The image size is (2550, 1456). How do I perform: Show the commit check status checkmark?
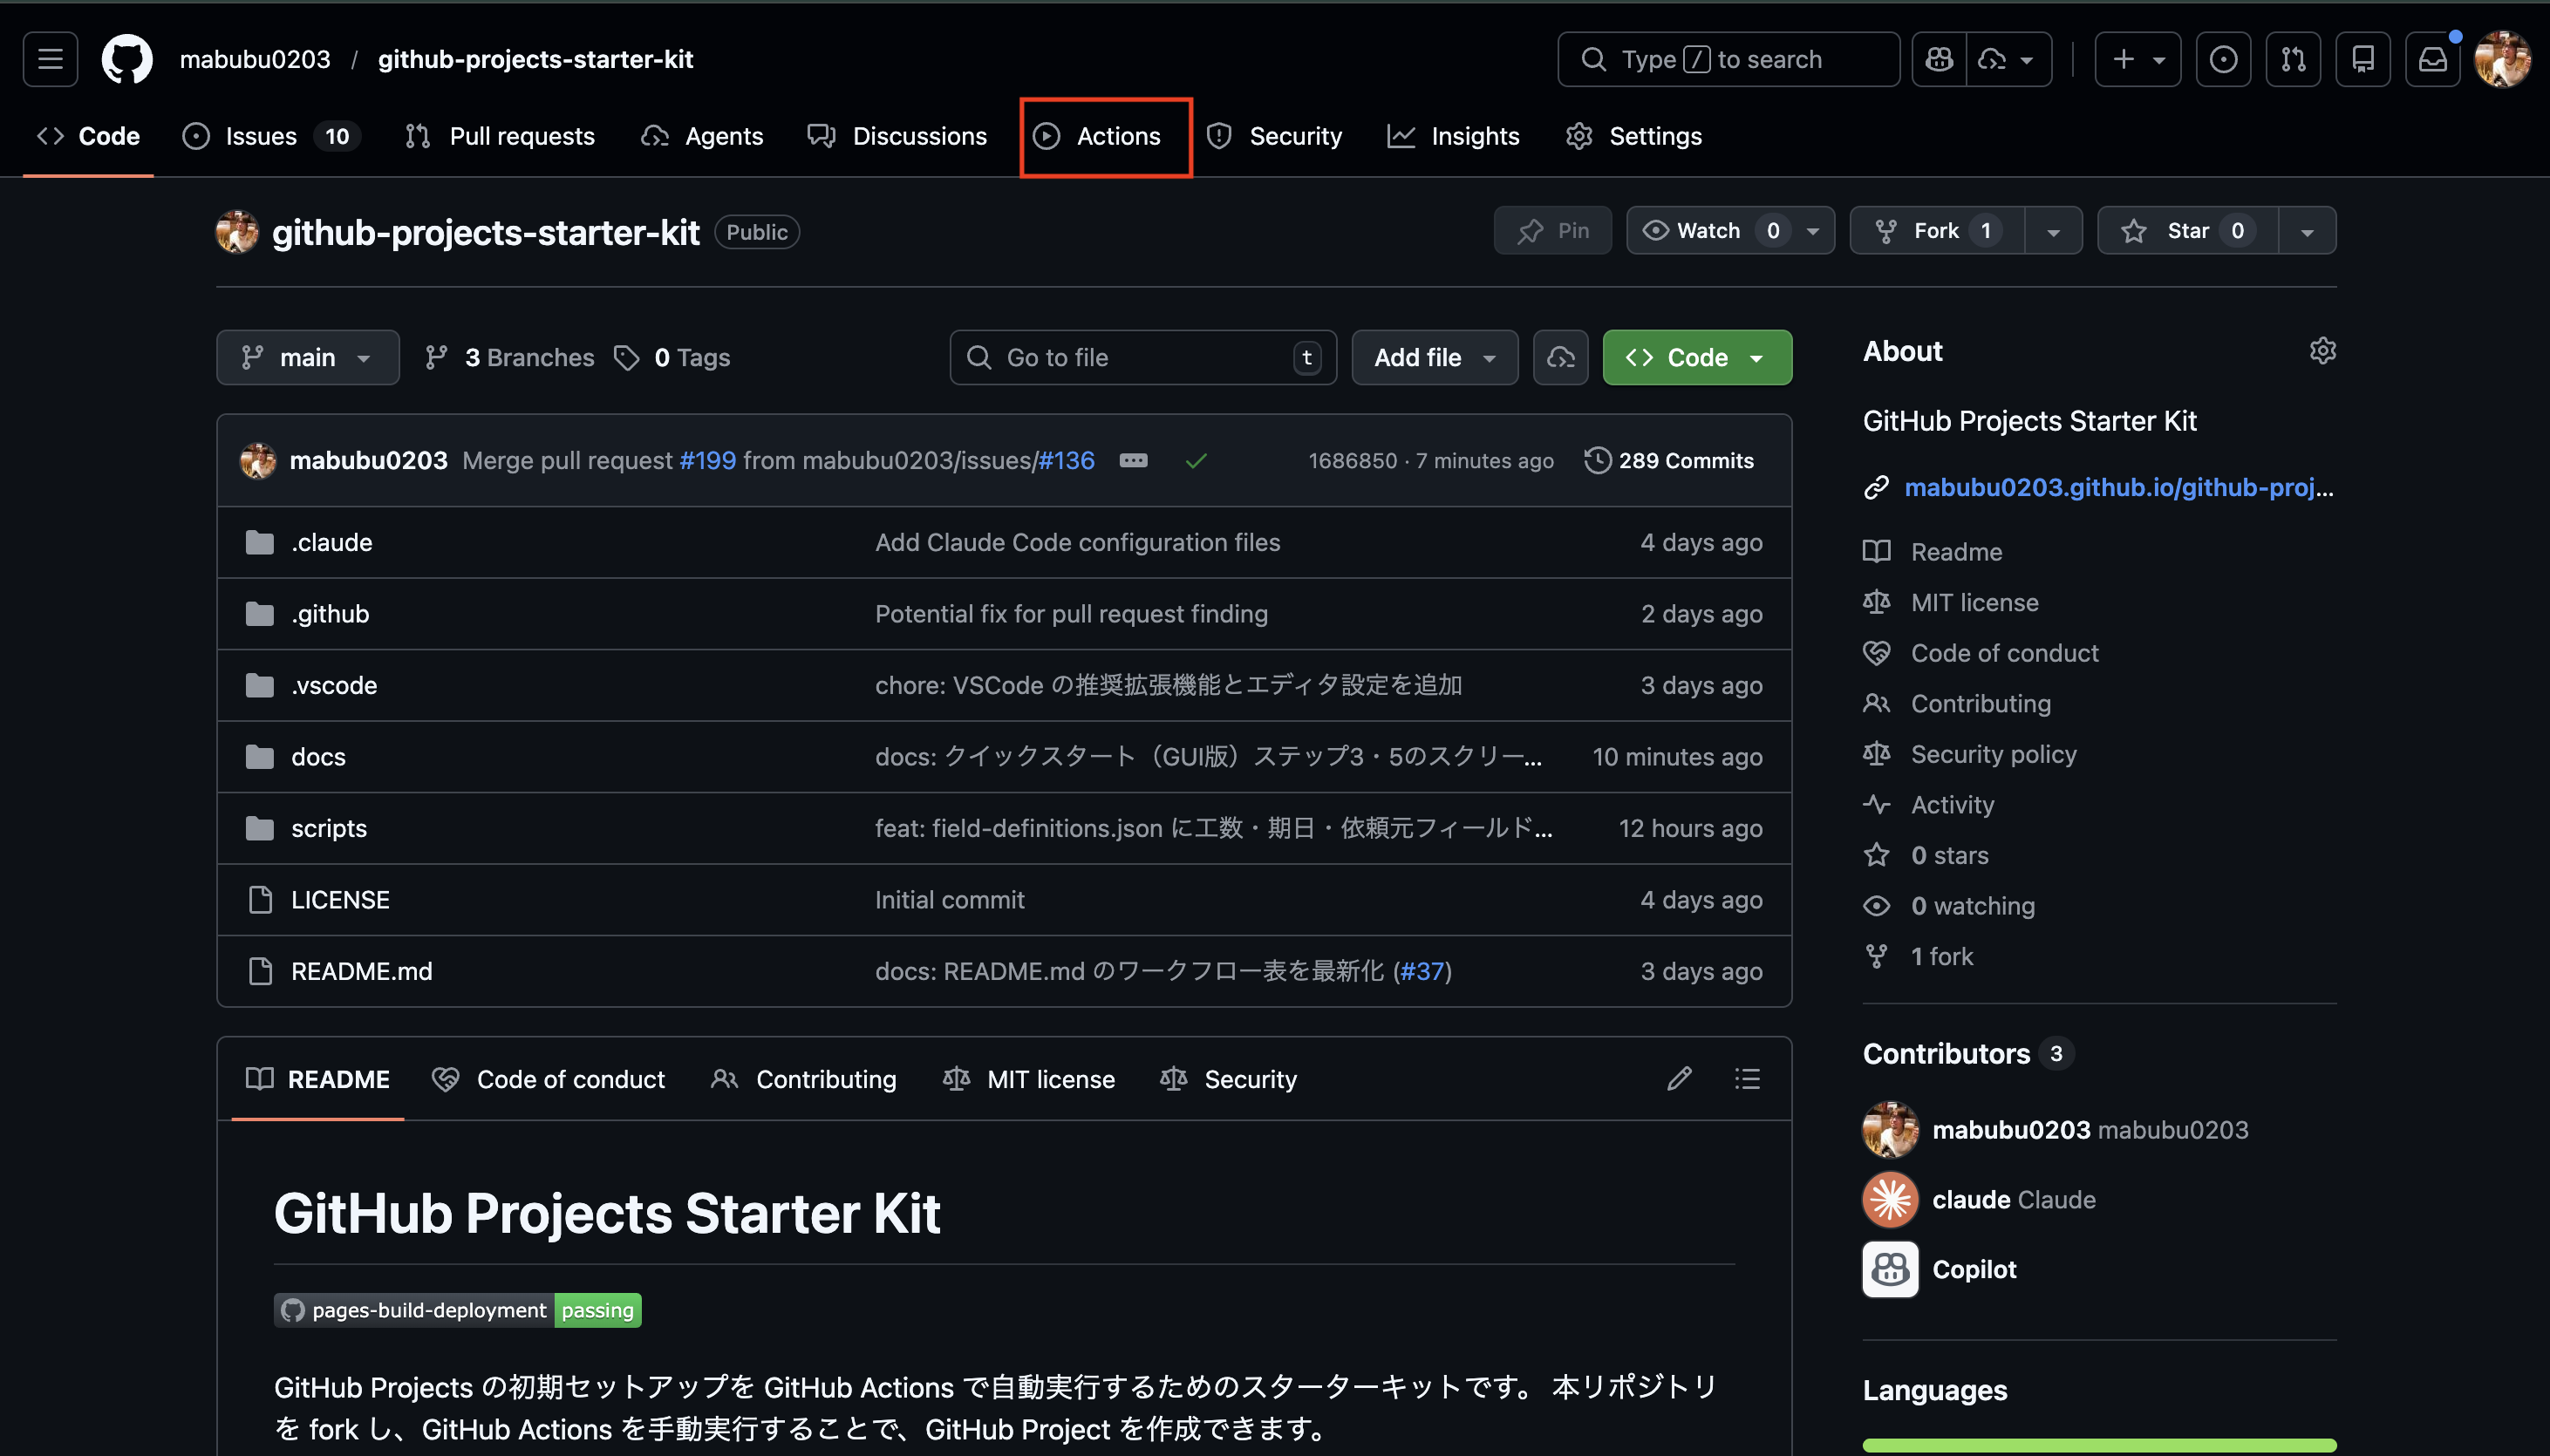1196,460
